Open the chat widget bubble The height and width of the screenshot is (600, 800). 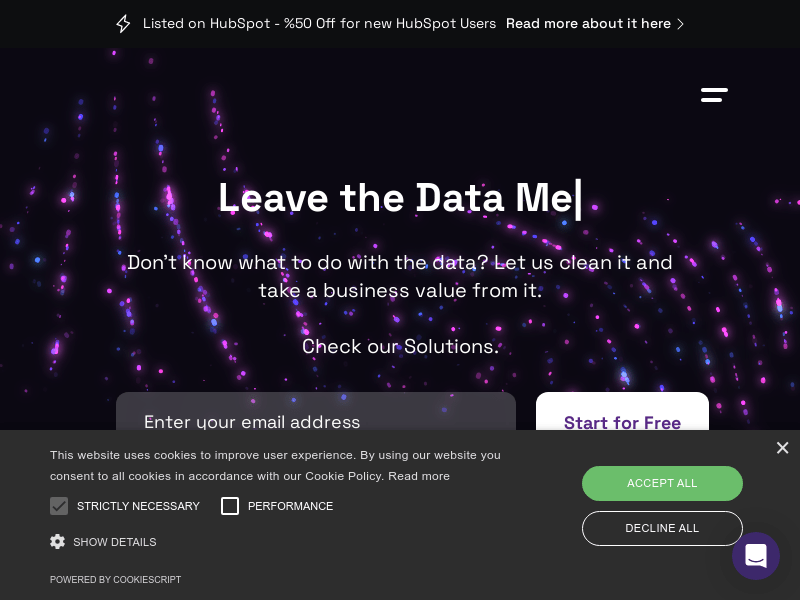[x=756, y=556]
